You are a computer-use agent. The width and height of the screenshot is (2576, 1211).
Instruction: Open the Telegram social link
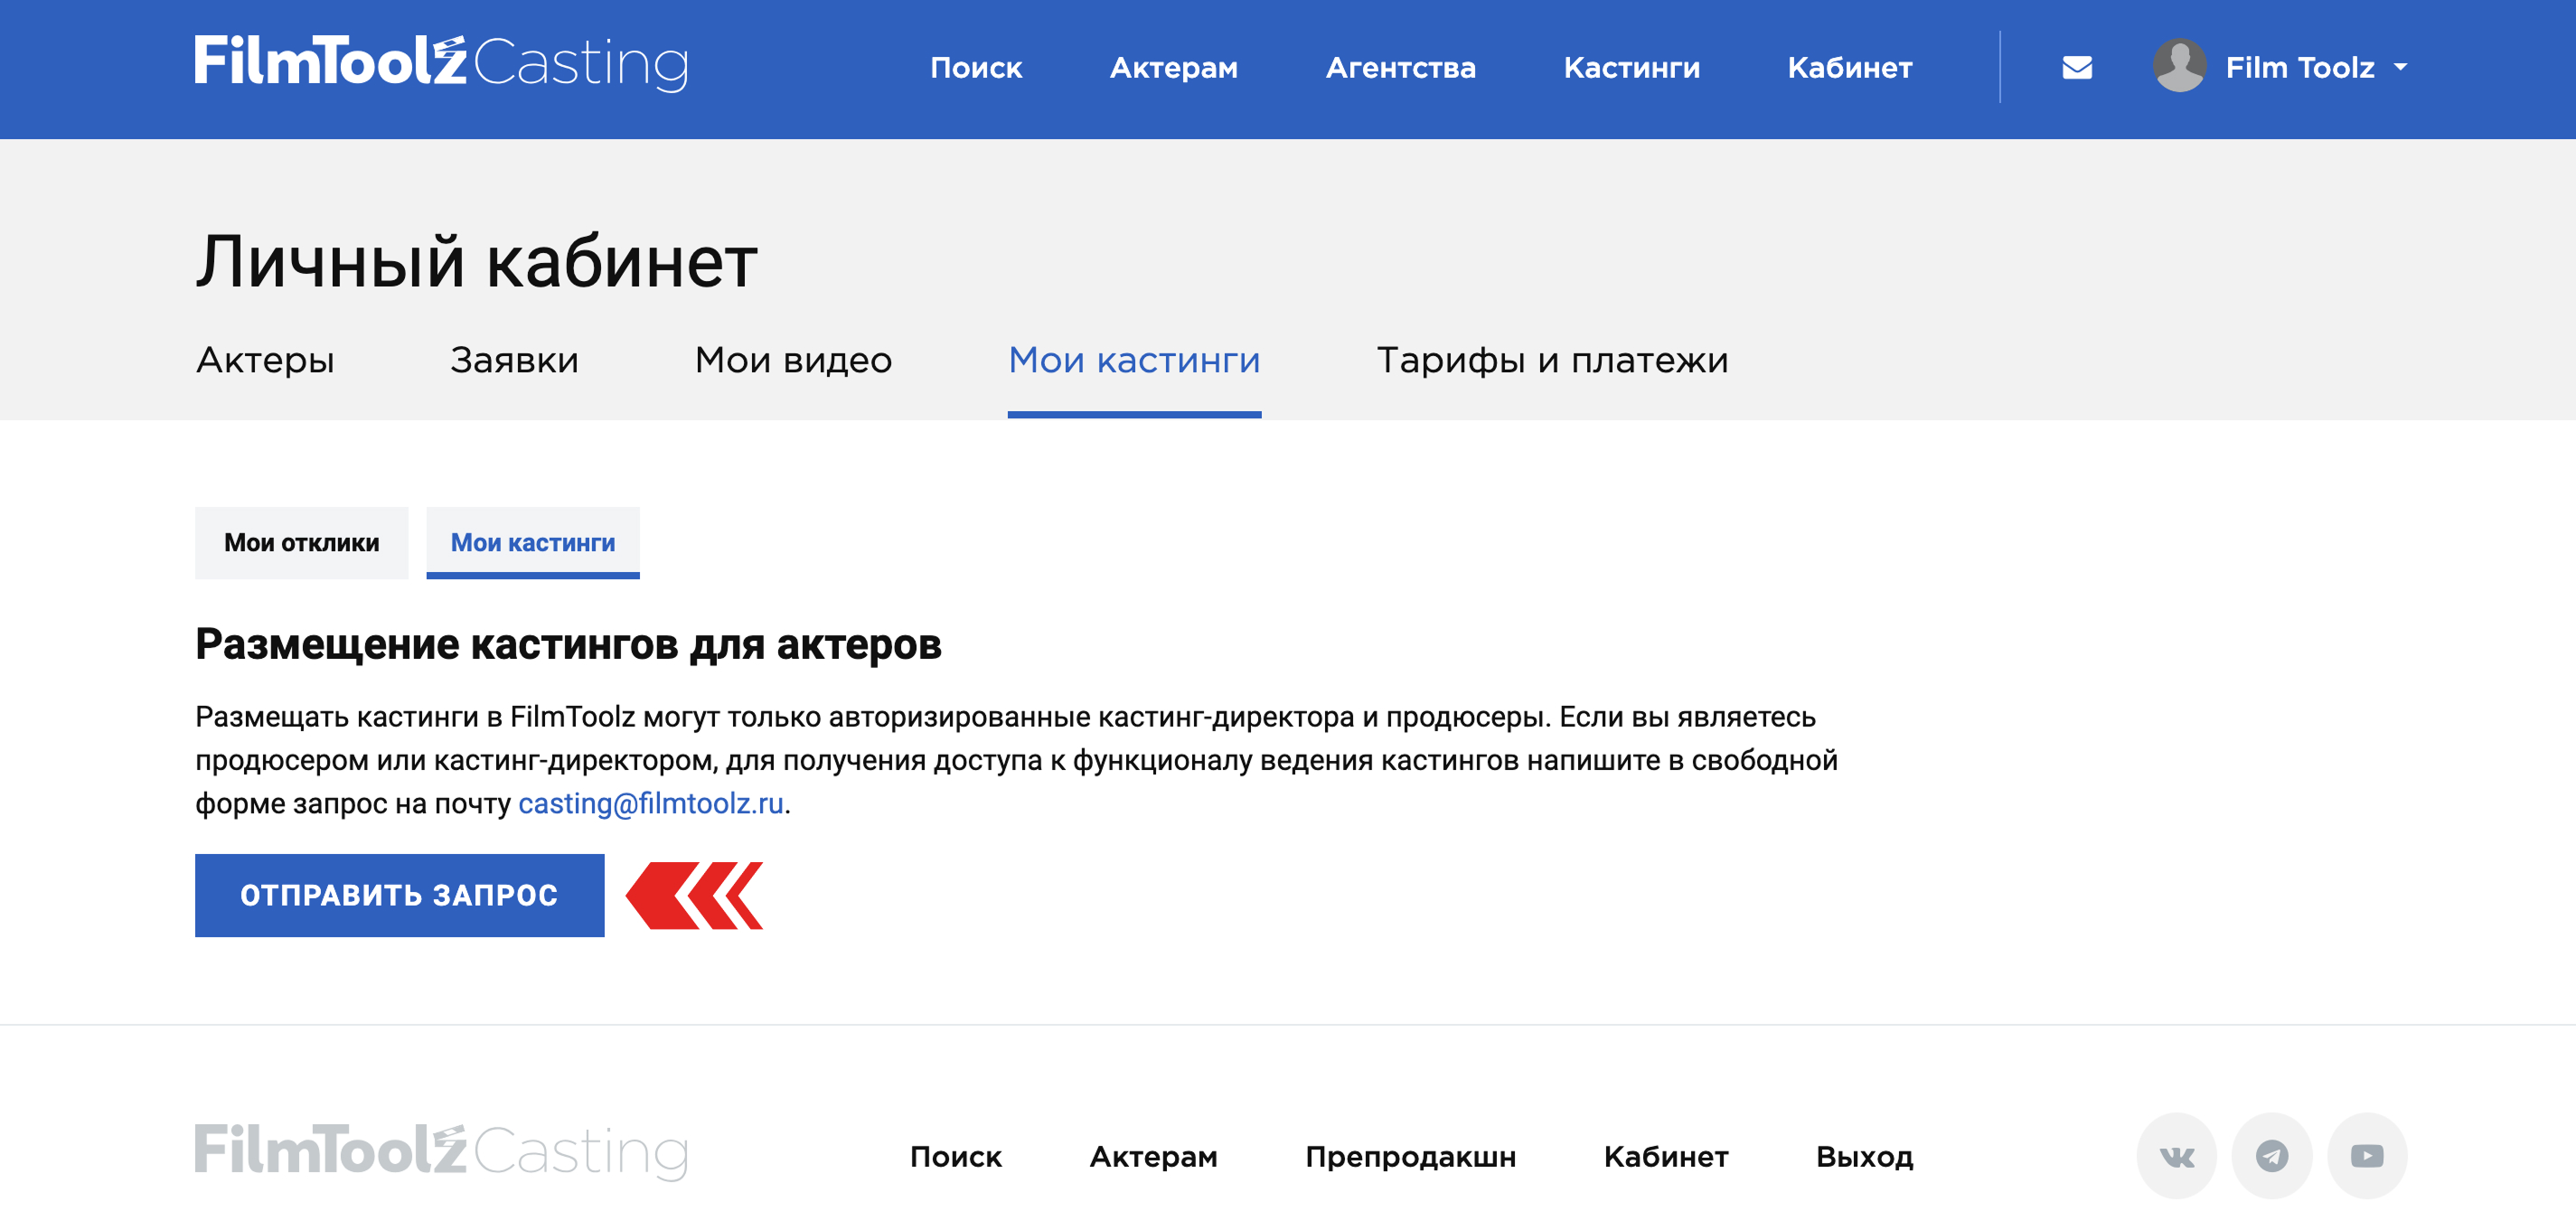[2272, 1156]
